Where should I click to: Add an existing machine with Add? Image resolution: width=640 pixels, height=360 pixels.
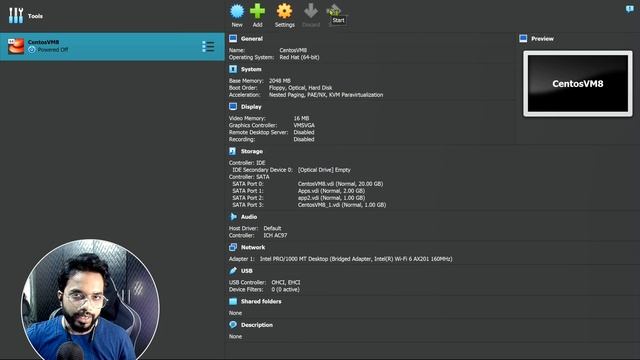coord(257,16)
